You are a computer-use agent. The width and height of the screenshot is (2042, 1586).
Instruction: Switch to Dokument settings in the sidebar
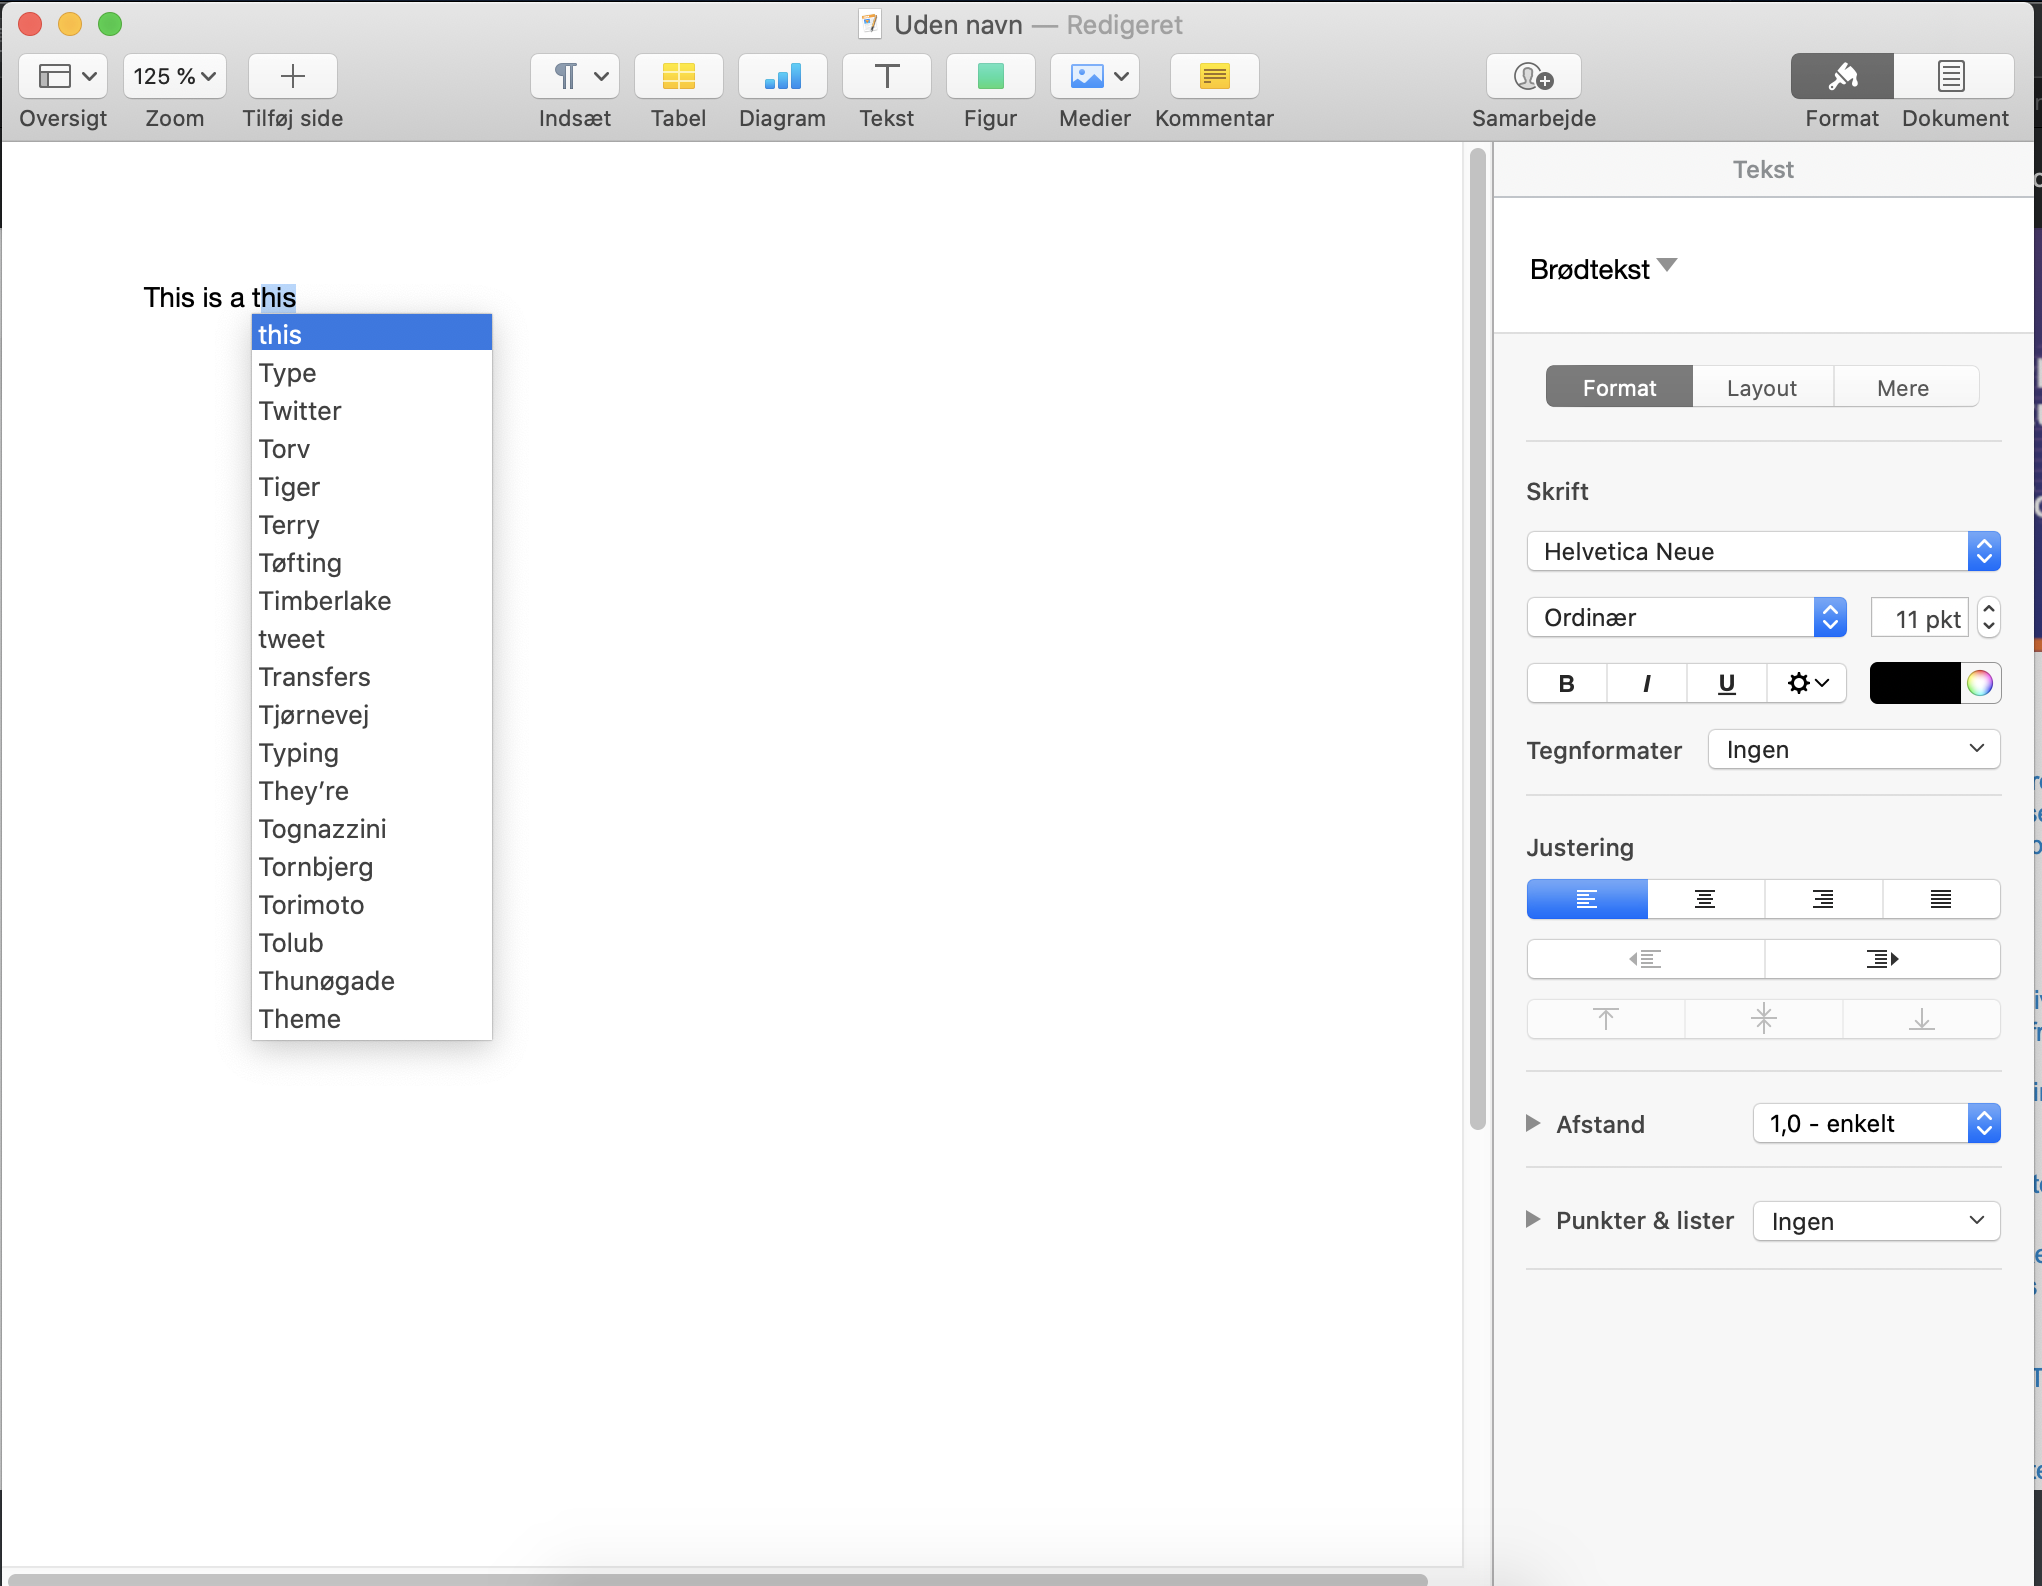(x=1952, y=76)
